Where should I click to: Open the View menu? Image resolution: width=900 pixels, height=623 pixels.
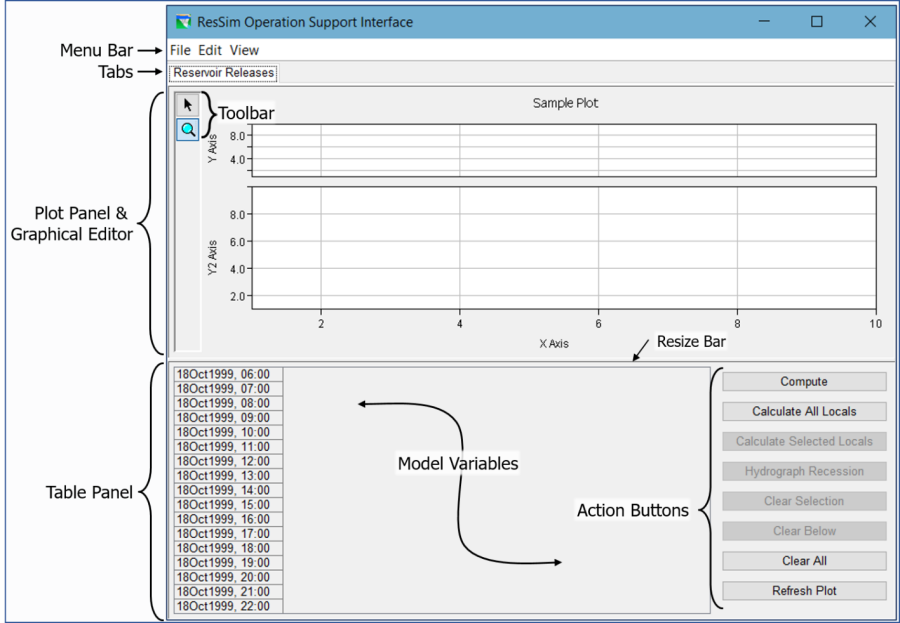(x=244, y=50)
